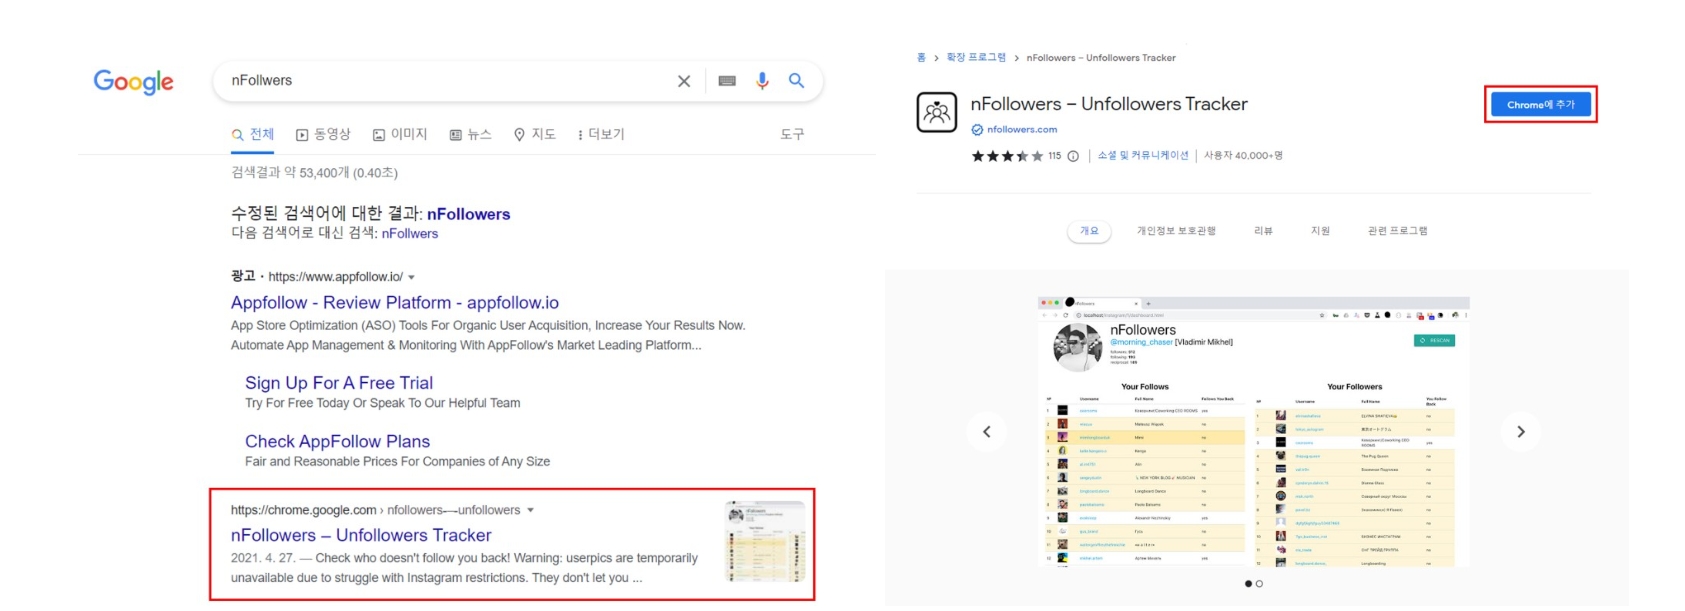Click the info icon next to rating count 115

click(1073, 156)
